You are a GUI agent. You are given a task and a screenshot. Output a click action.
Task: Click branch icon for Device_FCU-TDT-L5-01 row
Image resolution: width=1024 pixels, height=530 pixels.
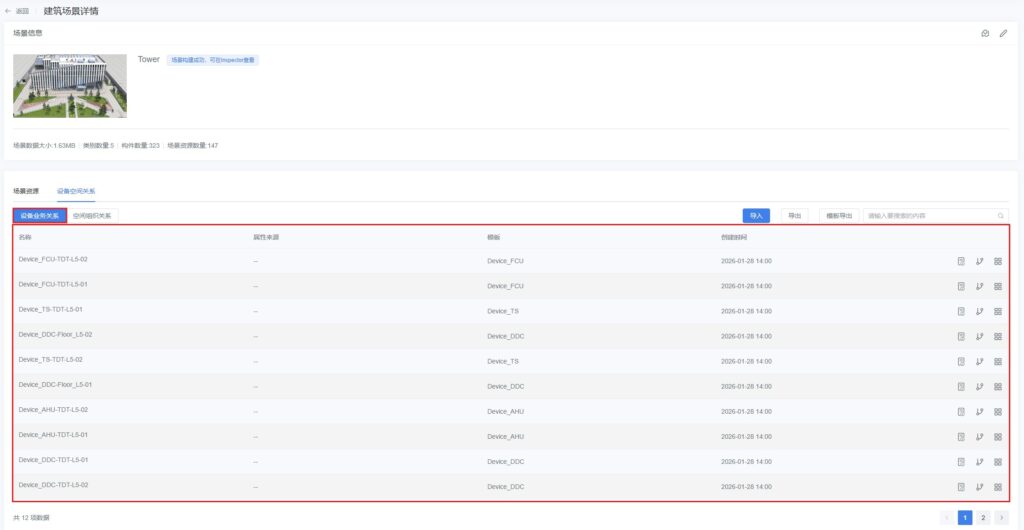(x=980, y=287)
